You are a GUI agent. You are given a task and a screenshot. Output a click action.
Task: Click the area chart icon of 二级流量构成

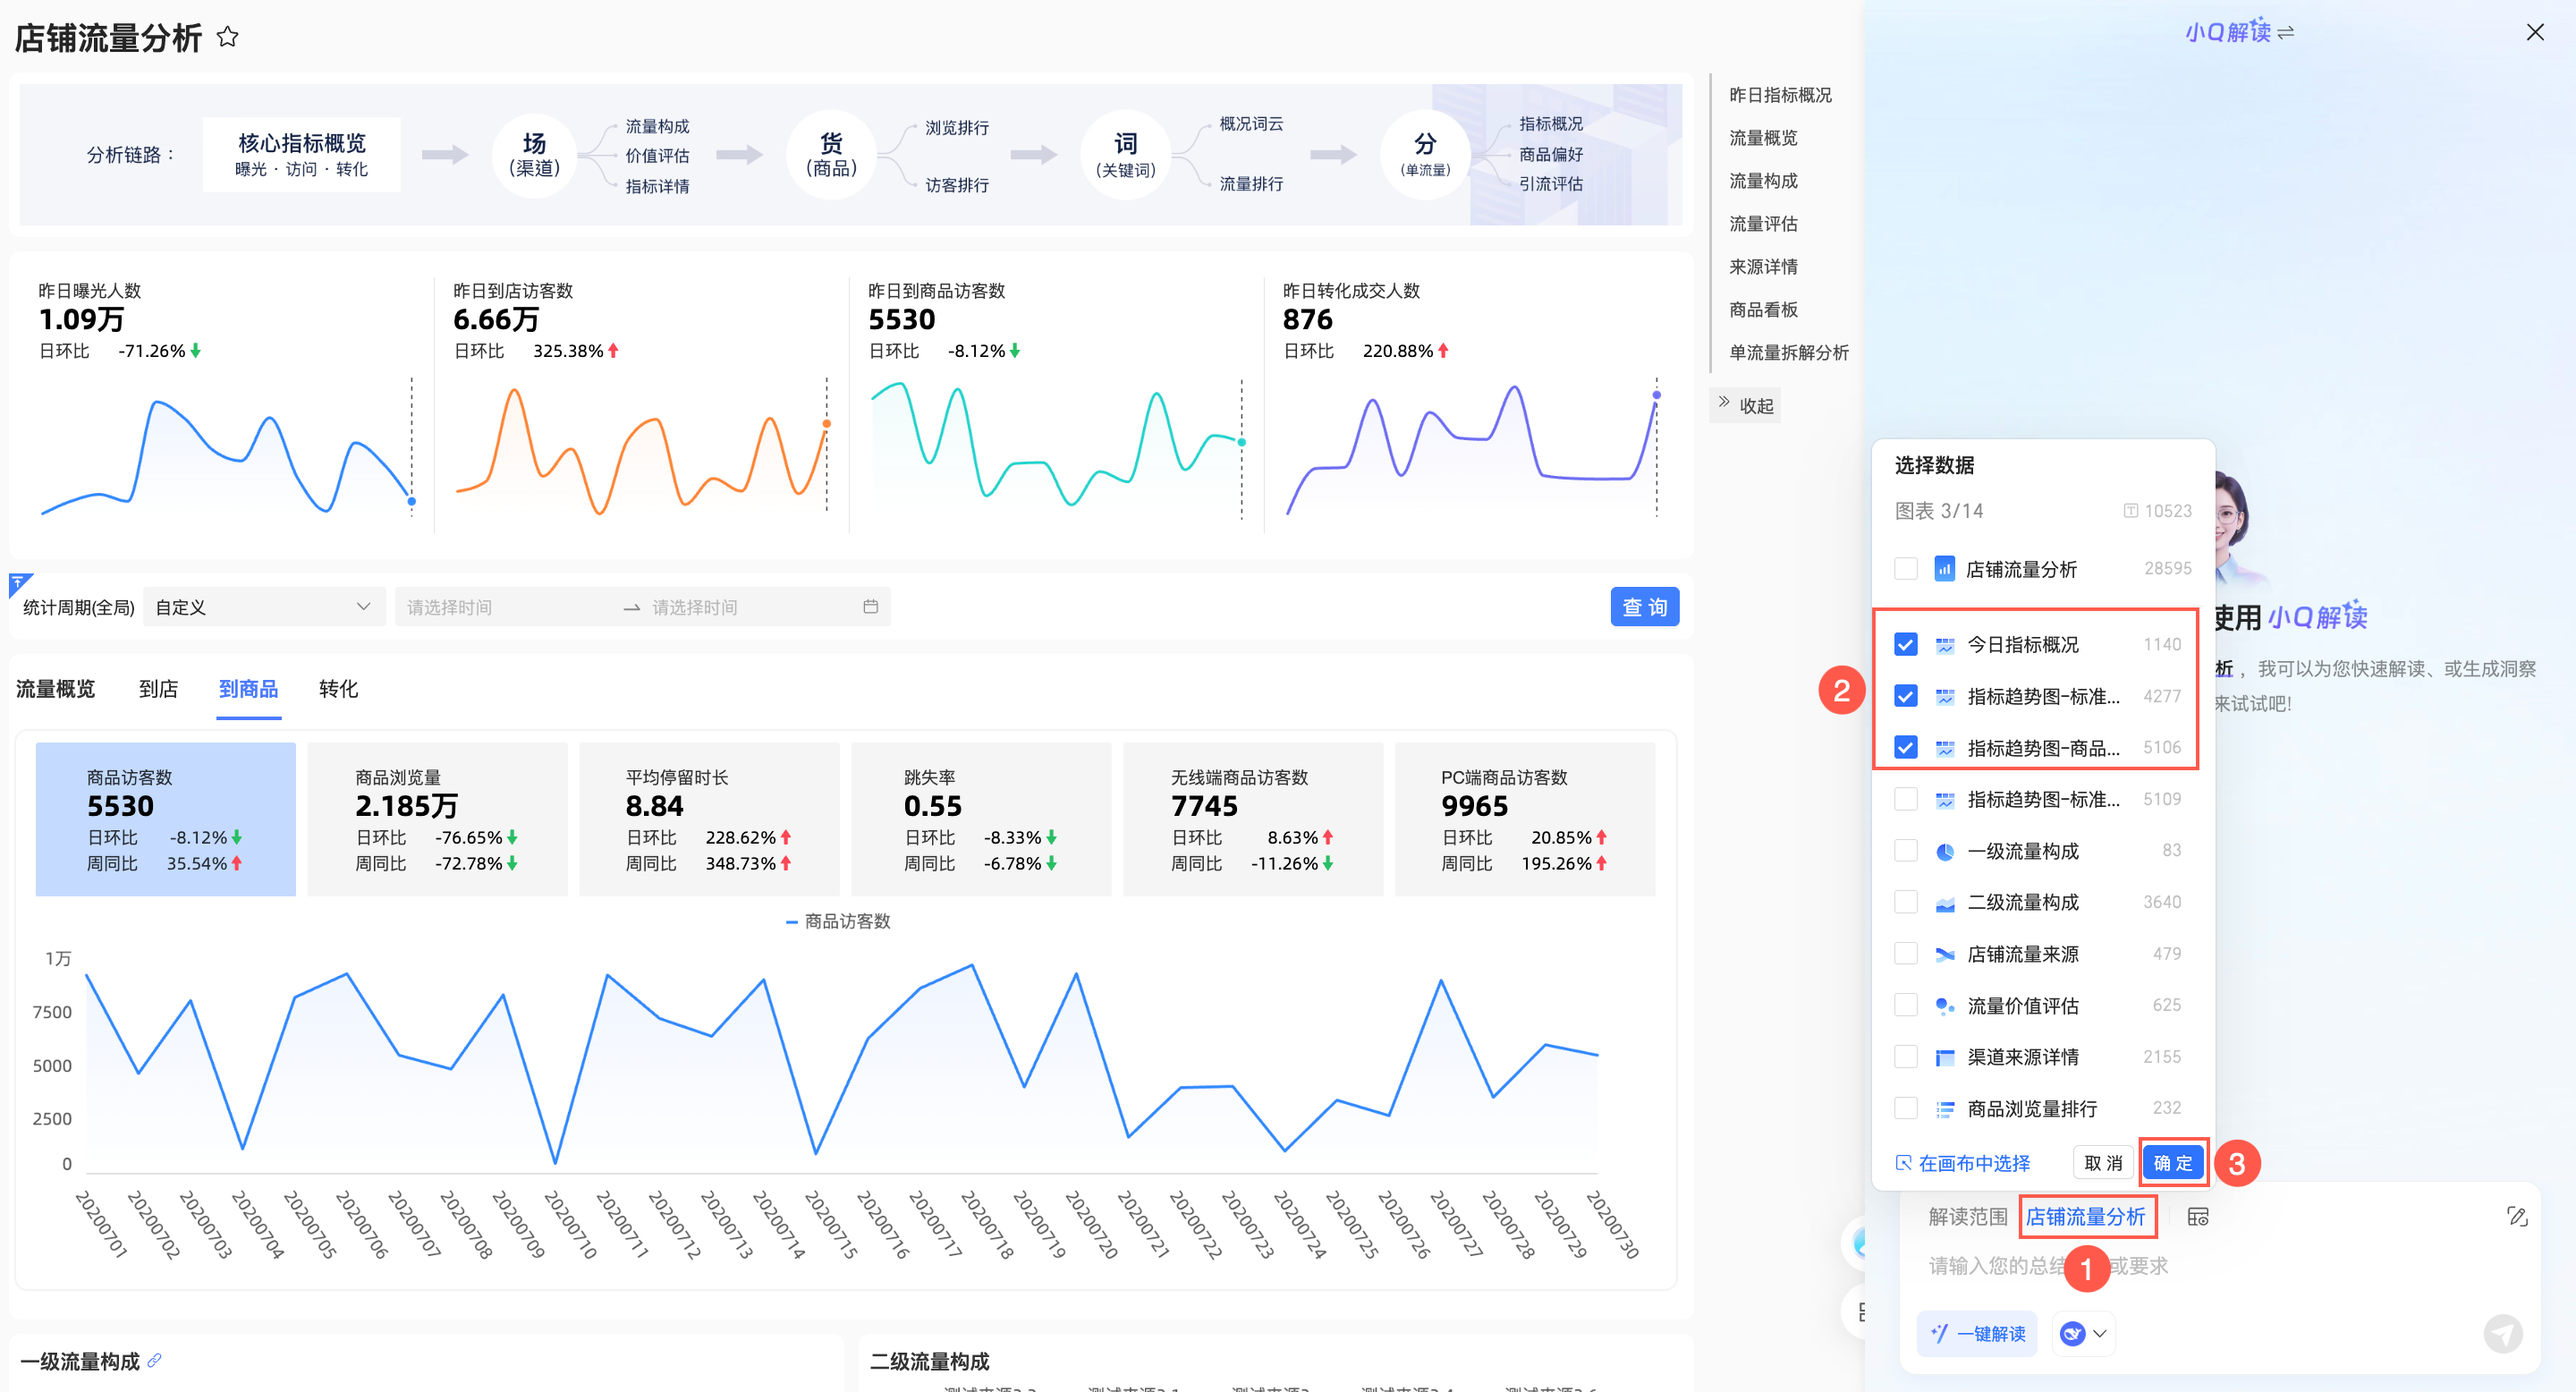[1945, 903]
